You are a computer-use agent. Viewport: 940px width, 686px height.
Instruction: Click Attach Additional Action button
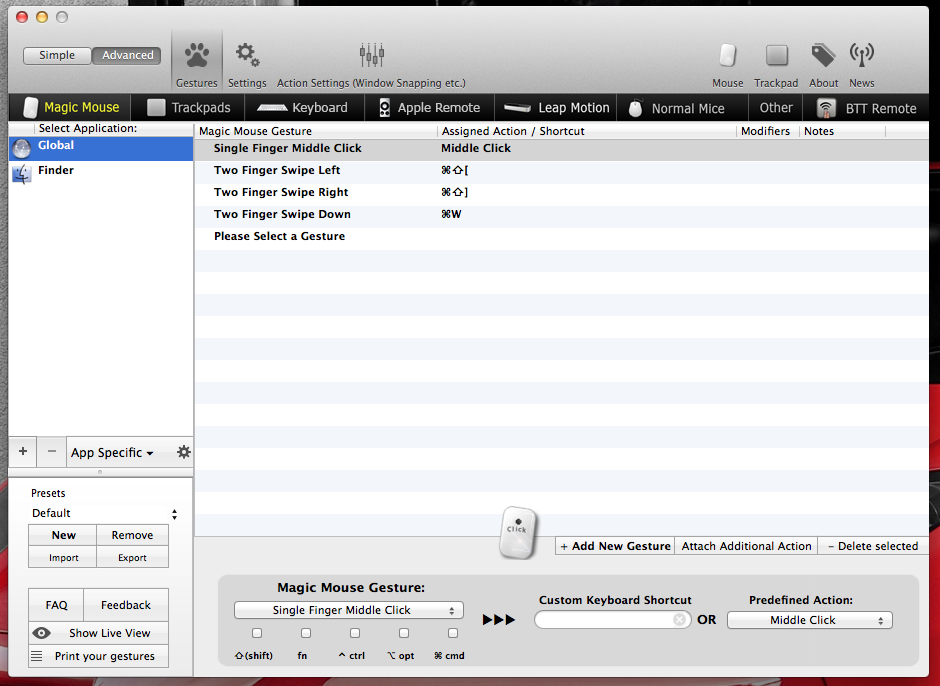pos(746,546)
